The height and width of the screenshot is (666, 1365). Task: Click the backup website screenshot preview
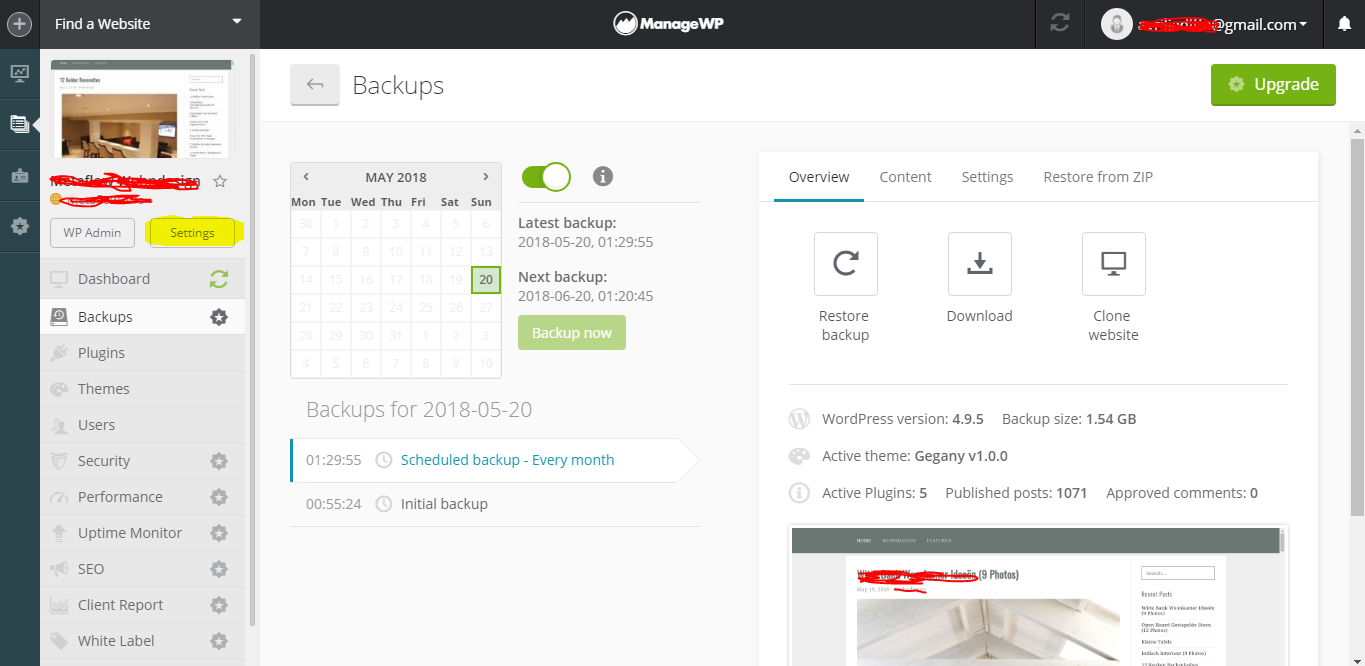coord(1038,595)
